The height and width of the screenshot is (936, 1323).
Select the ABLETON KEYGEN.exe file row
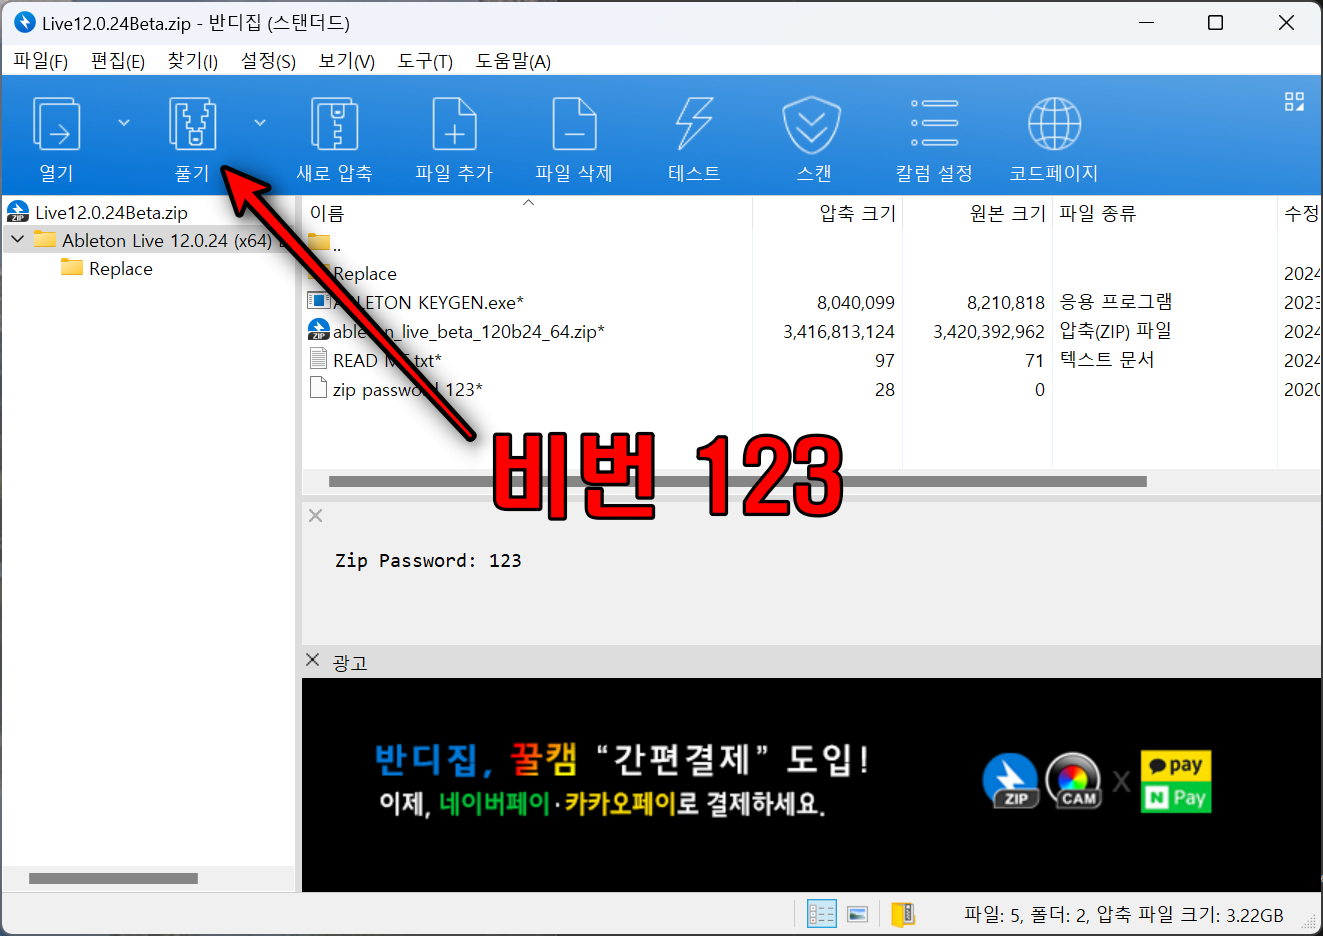coord(812,302)
